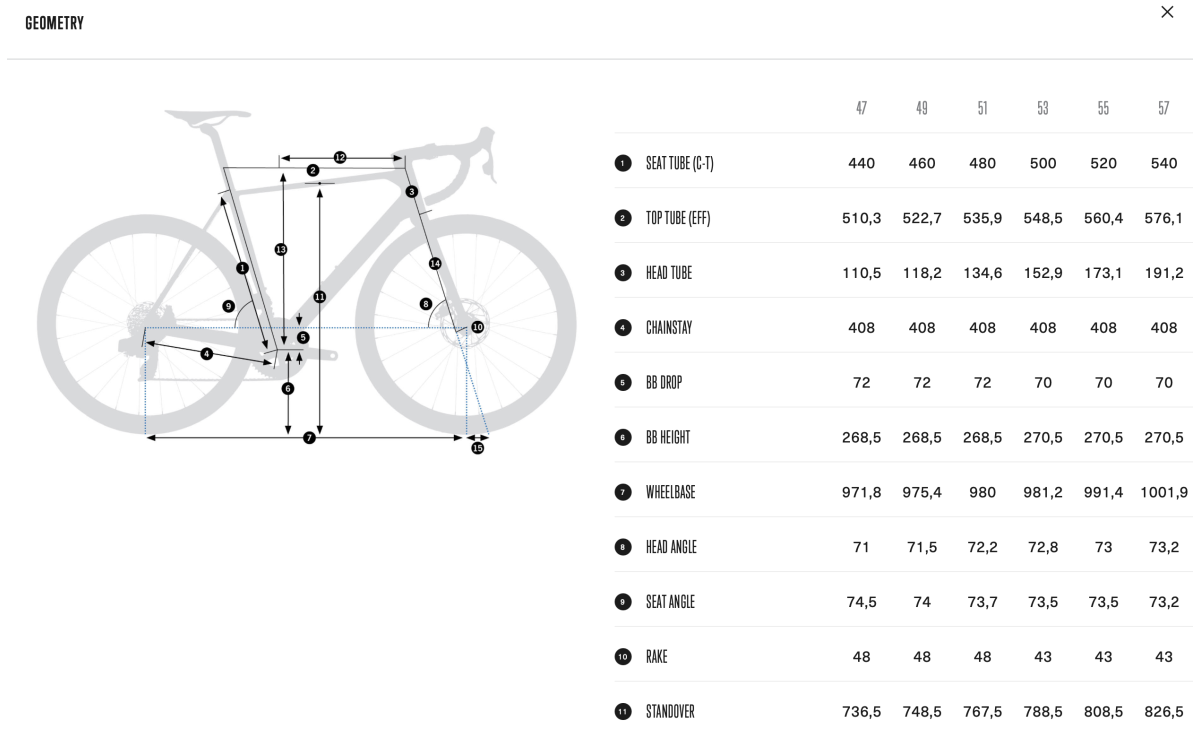This screenshot has height=729, width=1200.
Task: Click the number 1 Seat Tube row marker
Action: click(x=623, y=163)
